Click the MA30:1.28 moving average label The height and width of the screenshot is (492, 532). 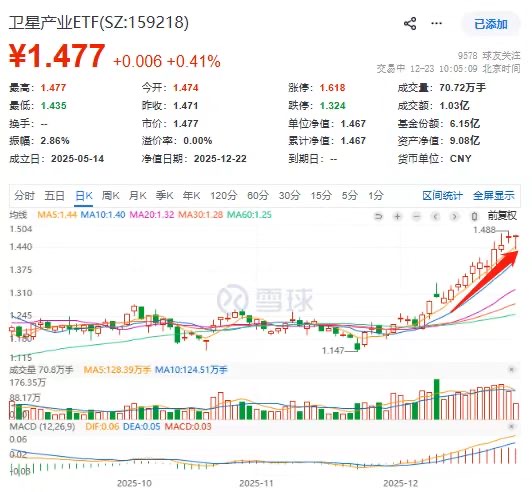click(x=201, y=215)
